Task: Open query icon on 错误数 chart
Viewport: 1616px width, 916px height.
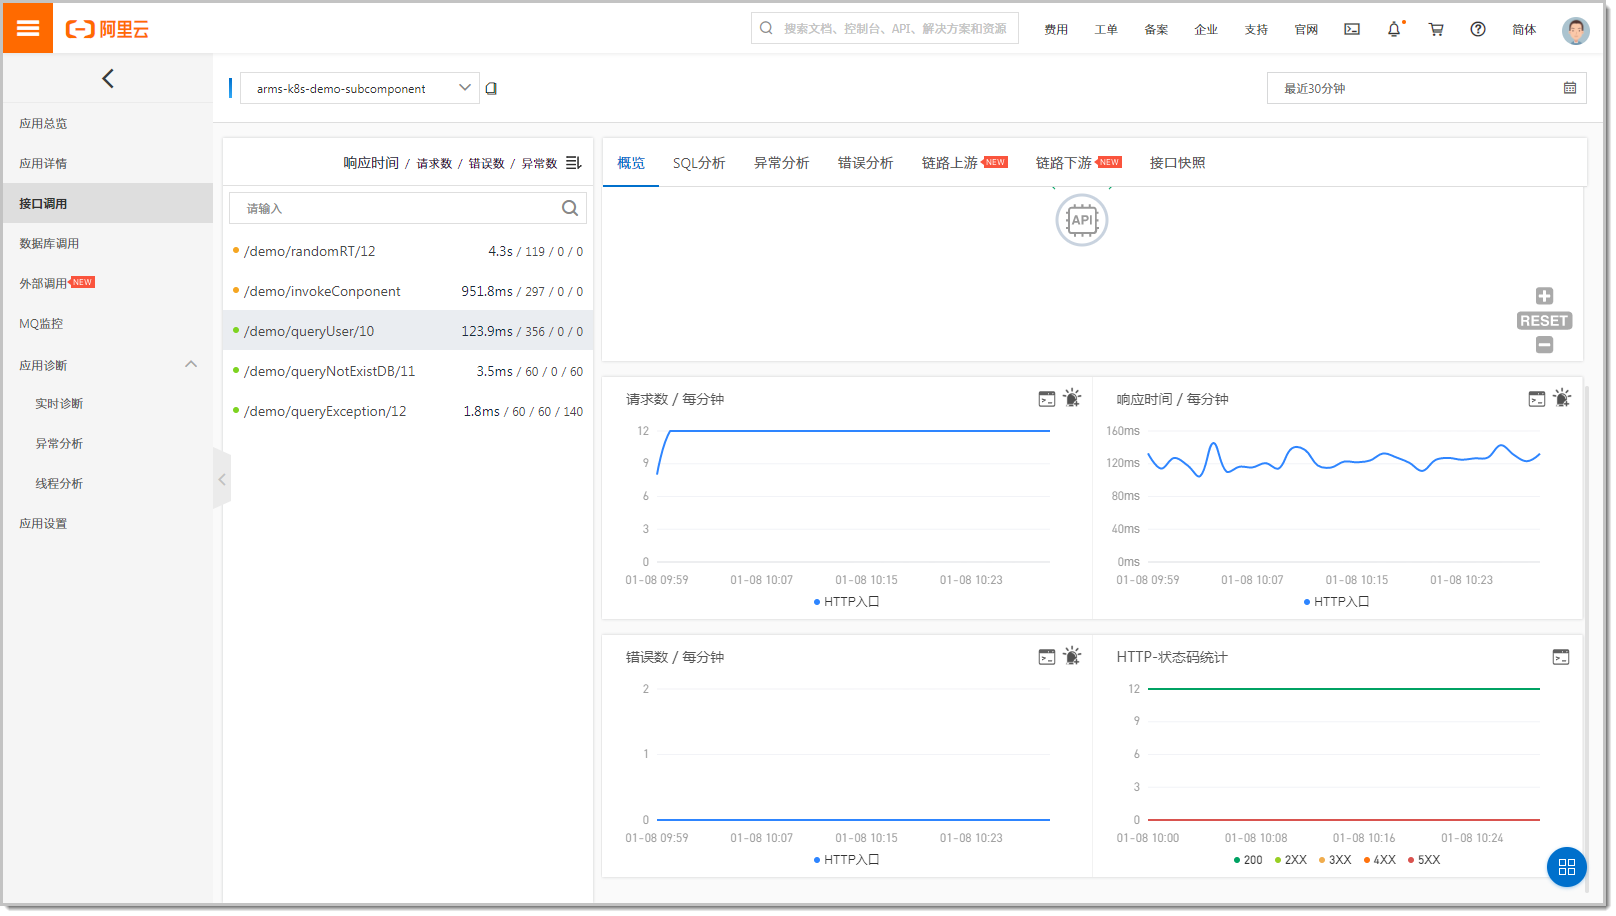Action: pos(1047,657)
